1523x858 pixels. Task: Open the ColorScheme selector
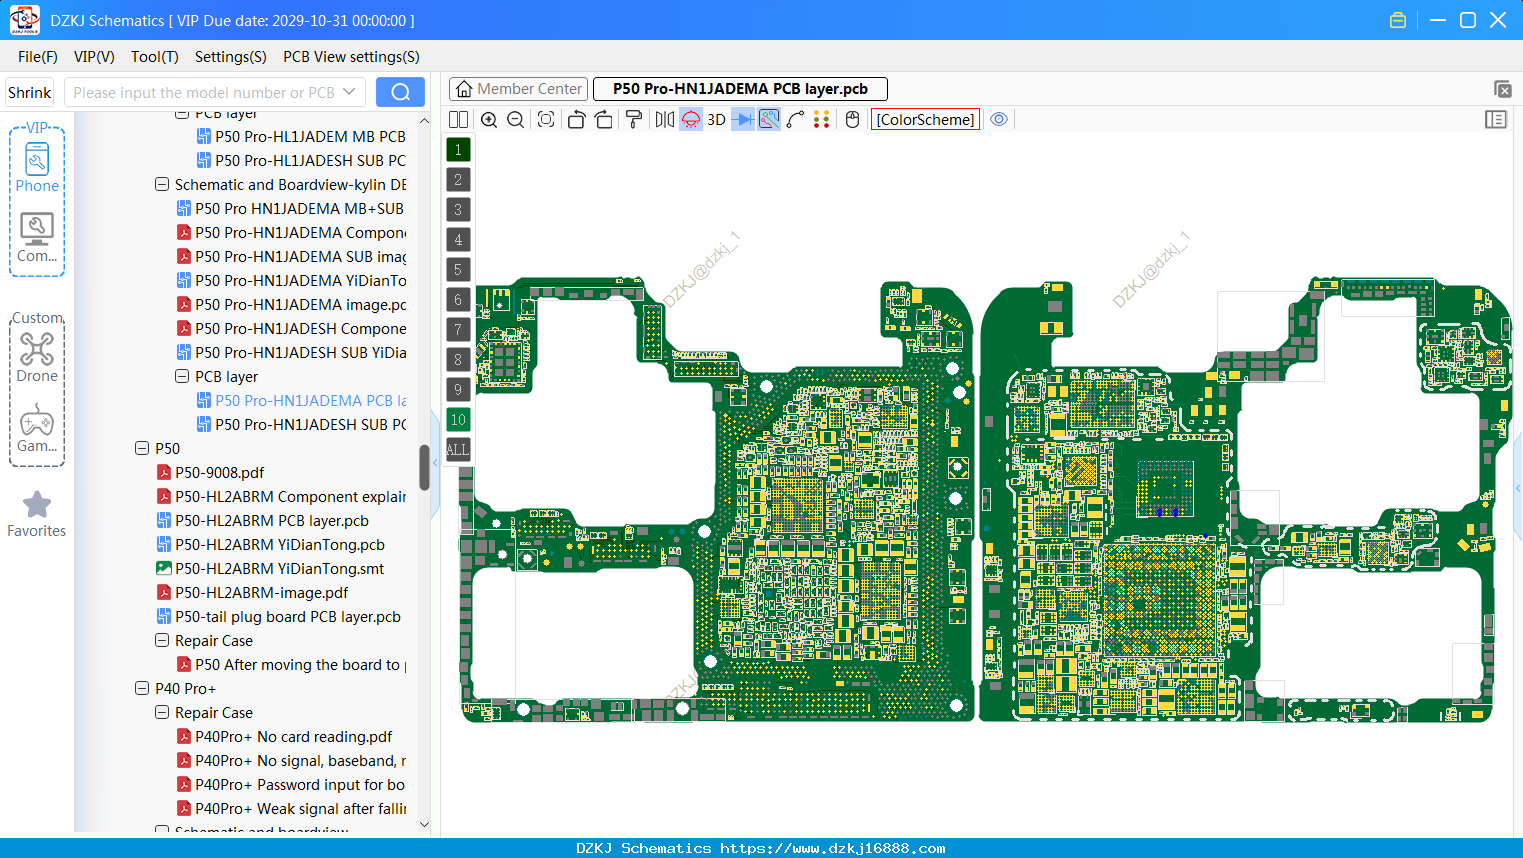pos(925,119)
